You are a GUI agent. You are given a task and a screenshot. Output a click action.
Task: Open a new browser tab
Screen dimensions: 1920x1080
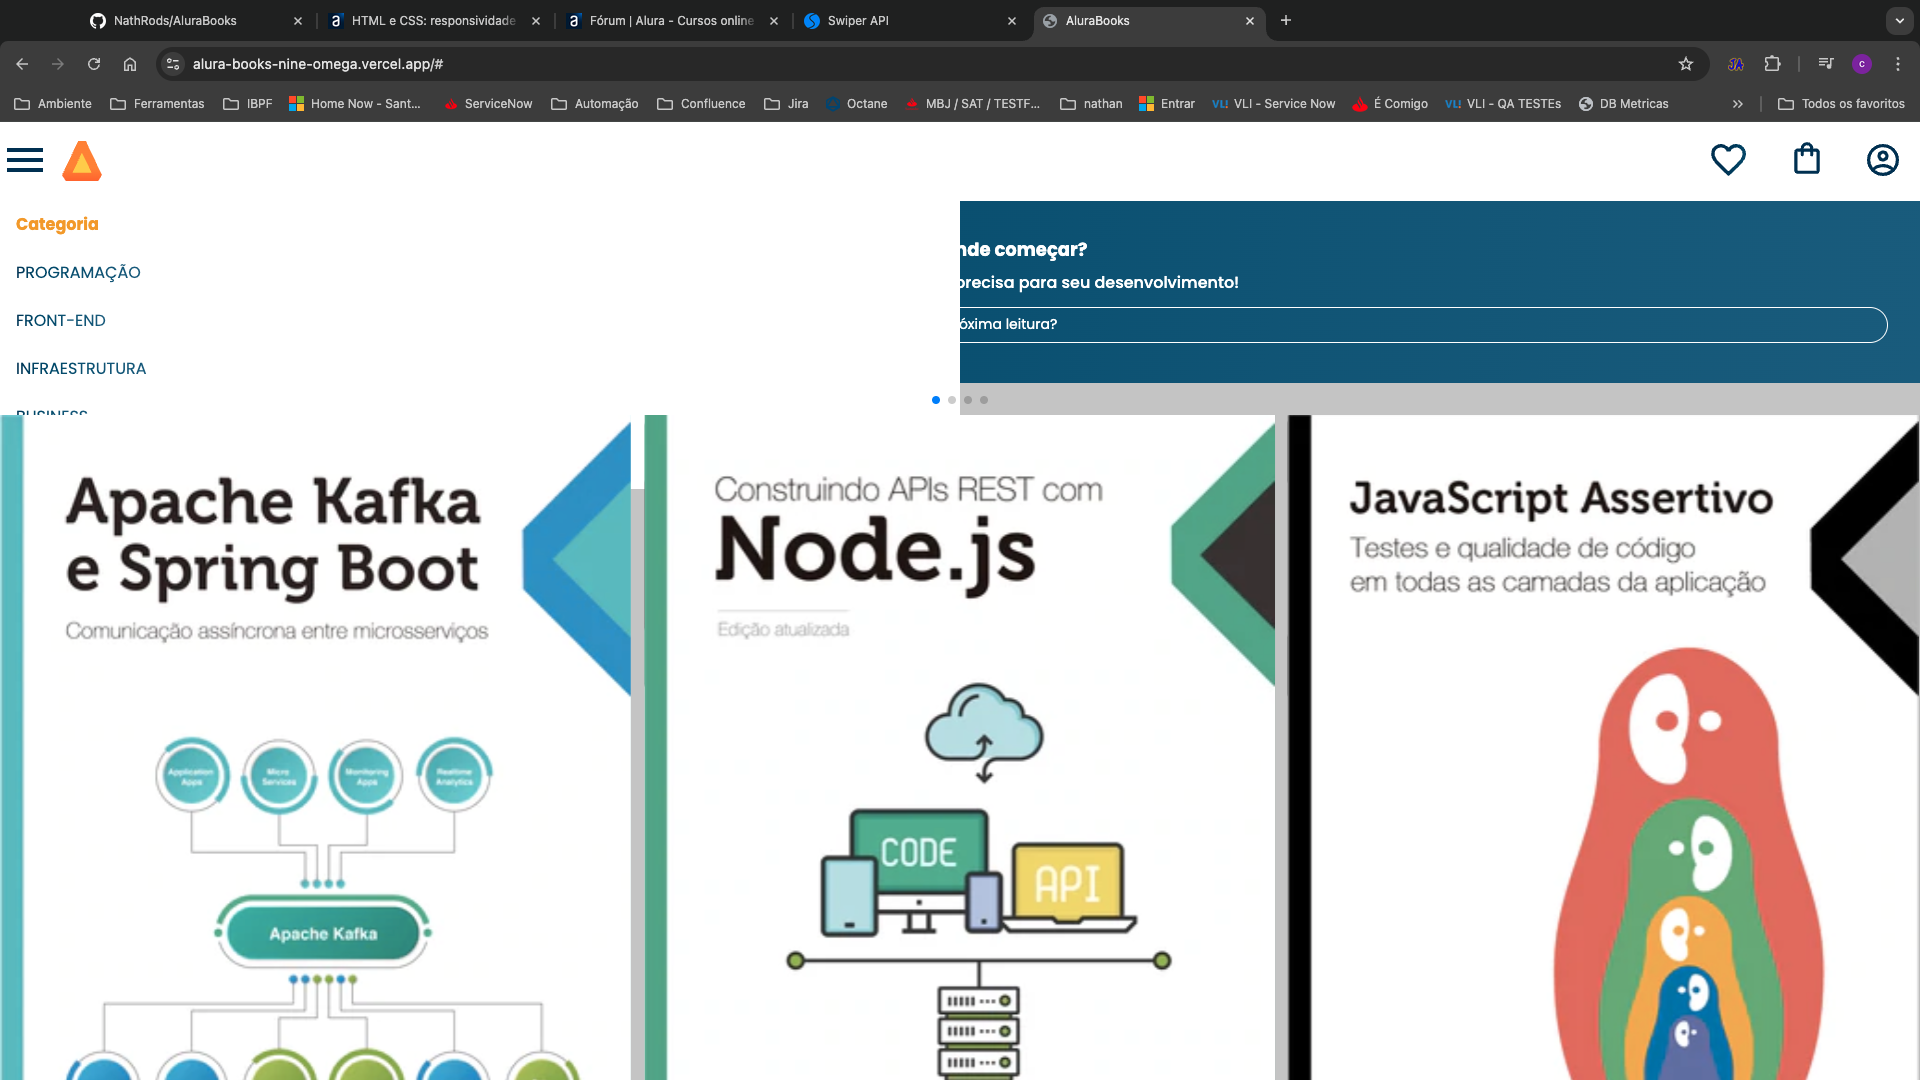pos(1286,20)
